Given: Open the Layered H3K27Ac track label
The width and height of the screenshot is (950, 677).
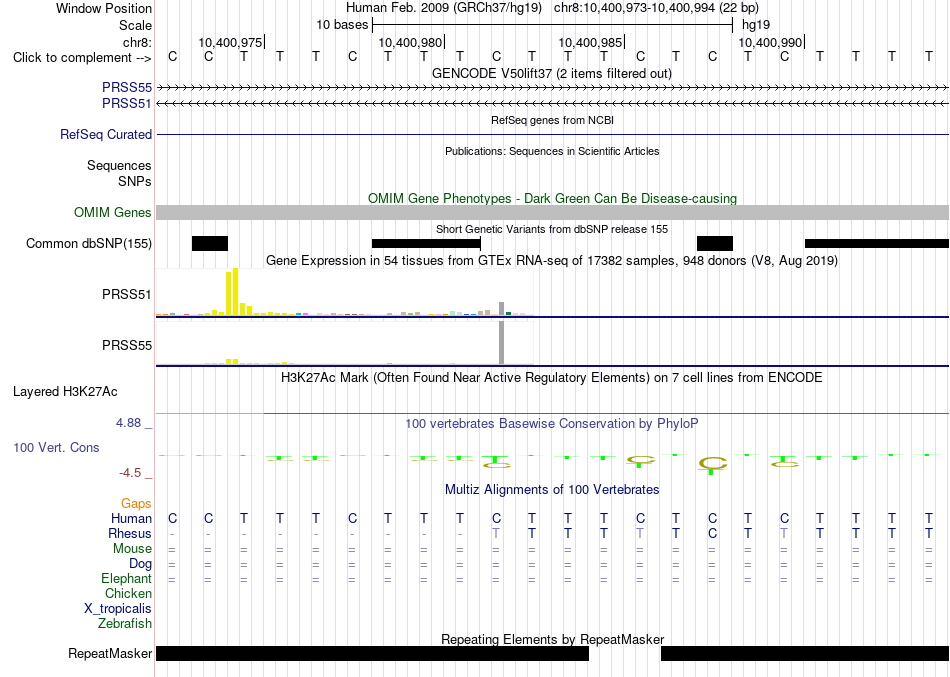Looking at the screenshot, I should 65,392.
